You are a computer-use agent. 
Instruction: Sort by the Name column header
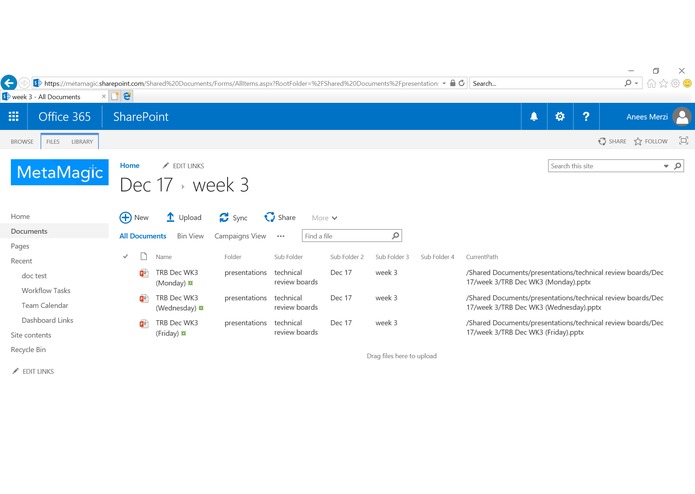pyautogui.click(x=164, y=257)
